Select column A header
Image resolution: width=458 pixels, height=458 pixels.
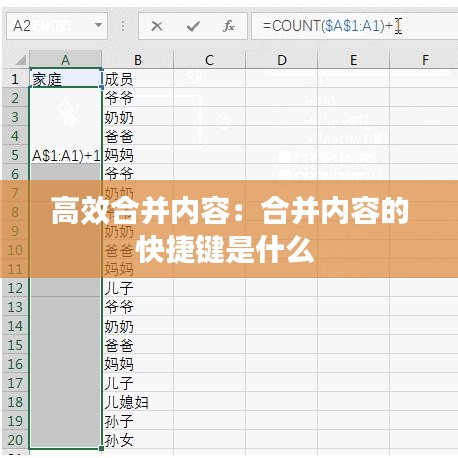pyautogui.click(x=66, y=60)
